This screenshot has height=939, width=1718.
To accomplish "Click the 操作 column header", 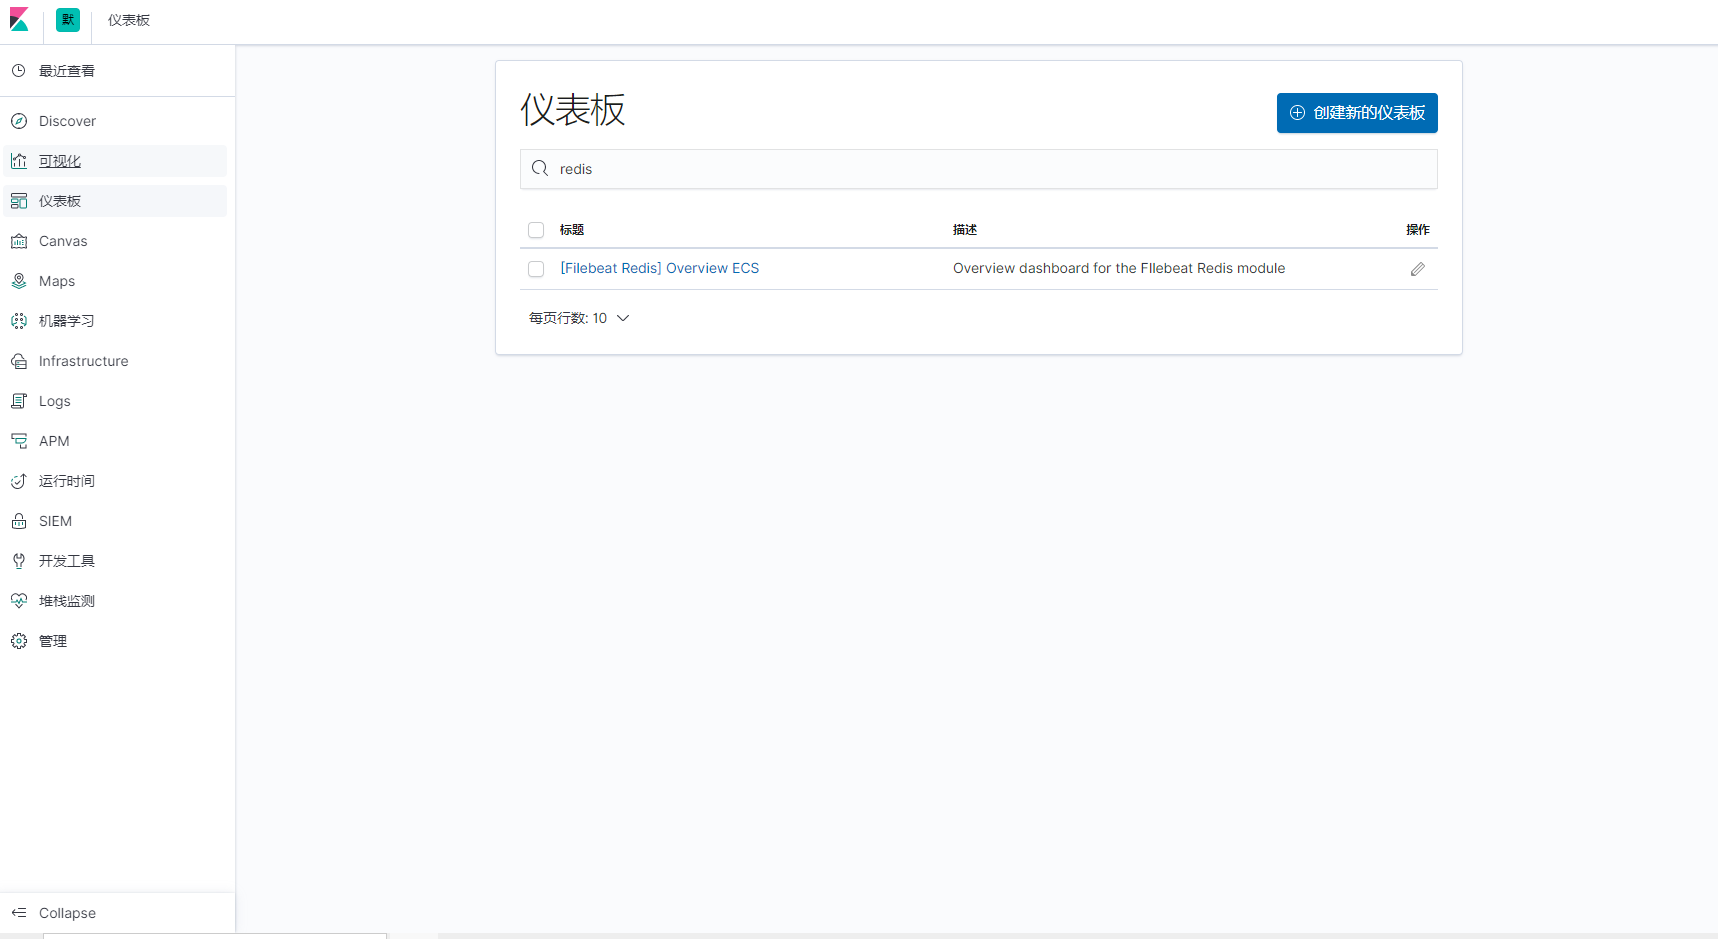I will [x=1418, y=230].
